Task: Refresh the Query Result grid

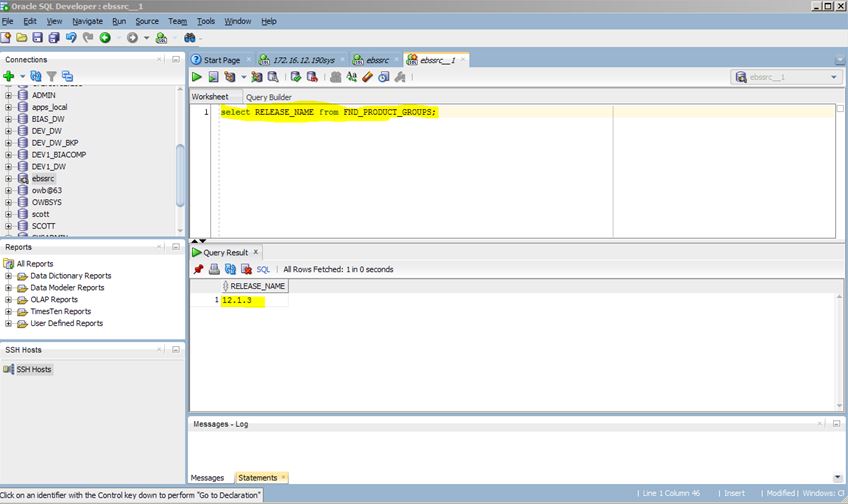Action: pos(230,269)
